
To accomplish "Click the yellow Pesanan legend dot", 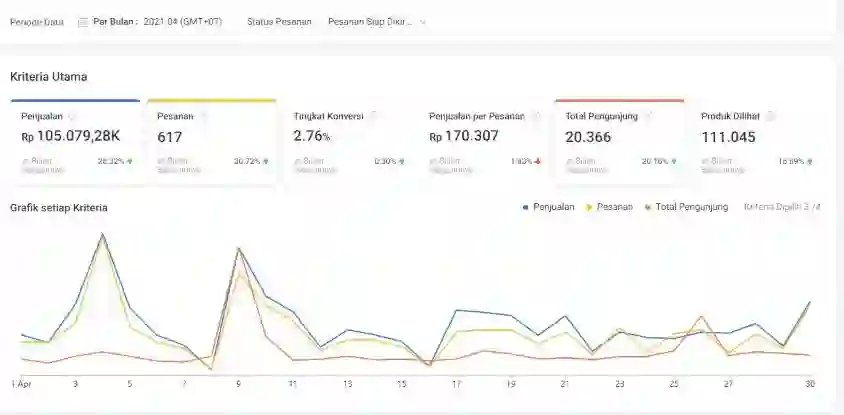I will 589,207.
